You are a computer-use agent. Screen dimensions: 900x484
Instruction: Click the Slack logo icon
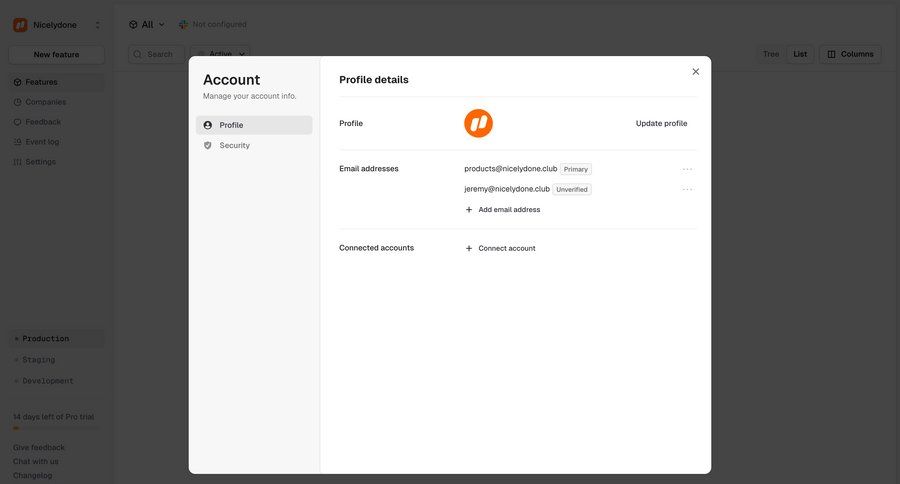183,25
